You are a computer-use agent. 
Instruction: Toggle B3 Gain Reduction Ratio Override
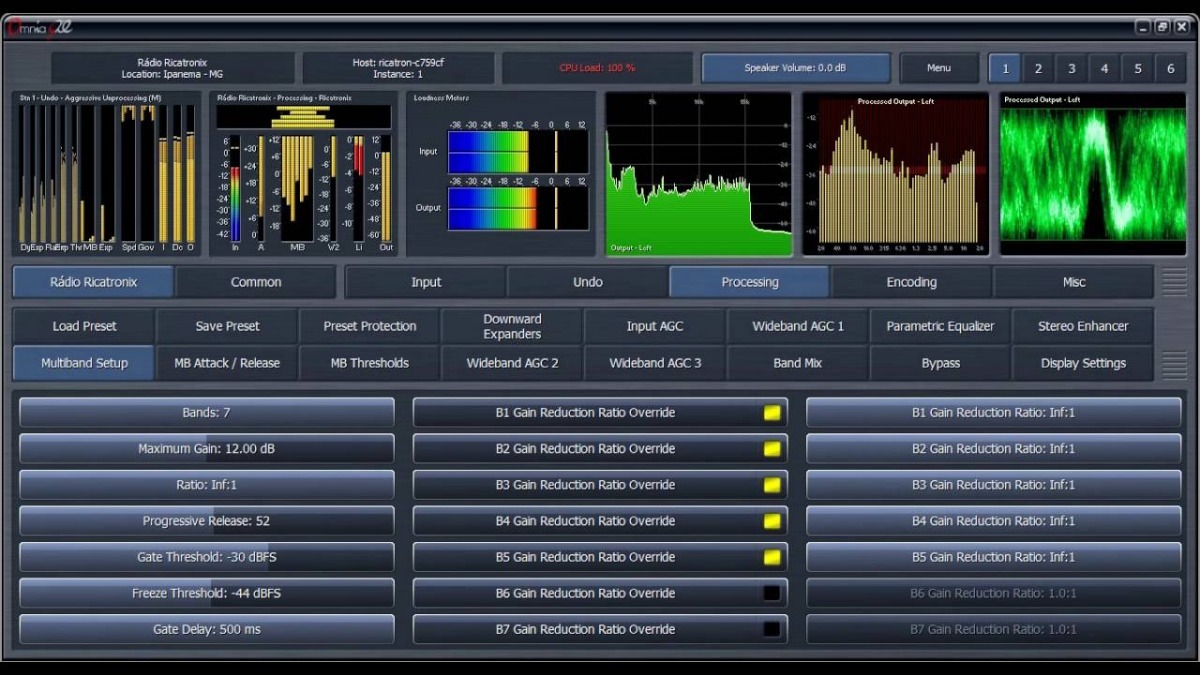(x=600, y=485)
